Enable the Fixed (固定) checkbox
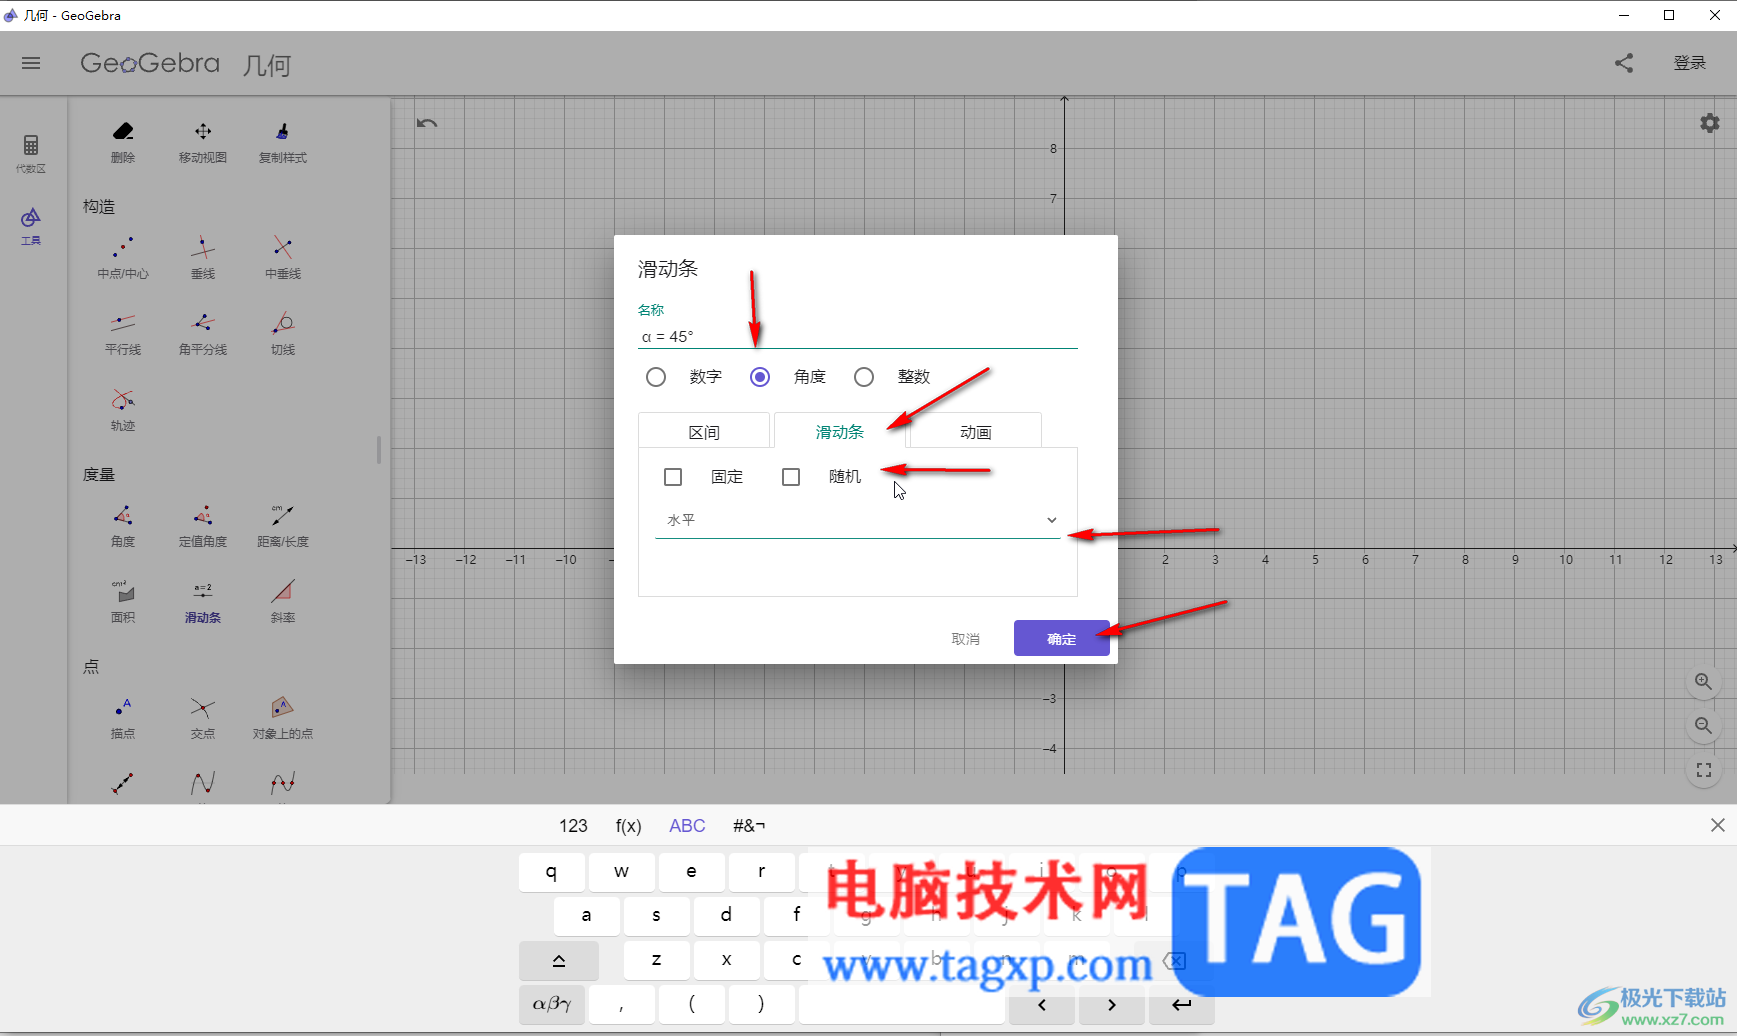1737x1036 pixels. [673, 477]
